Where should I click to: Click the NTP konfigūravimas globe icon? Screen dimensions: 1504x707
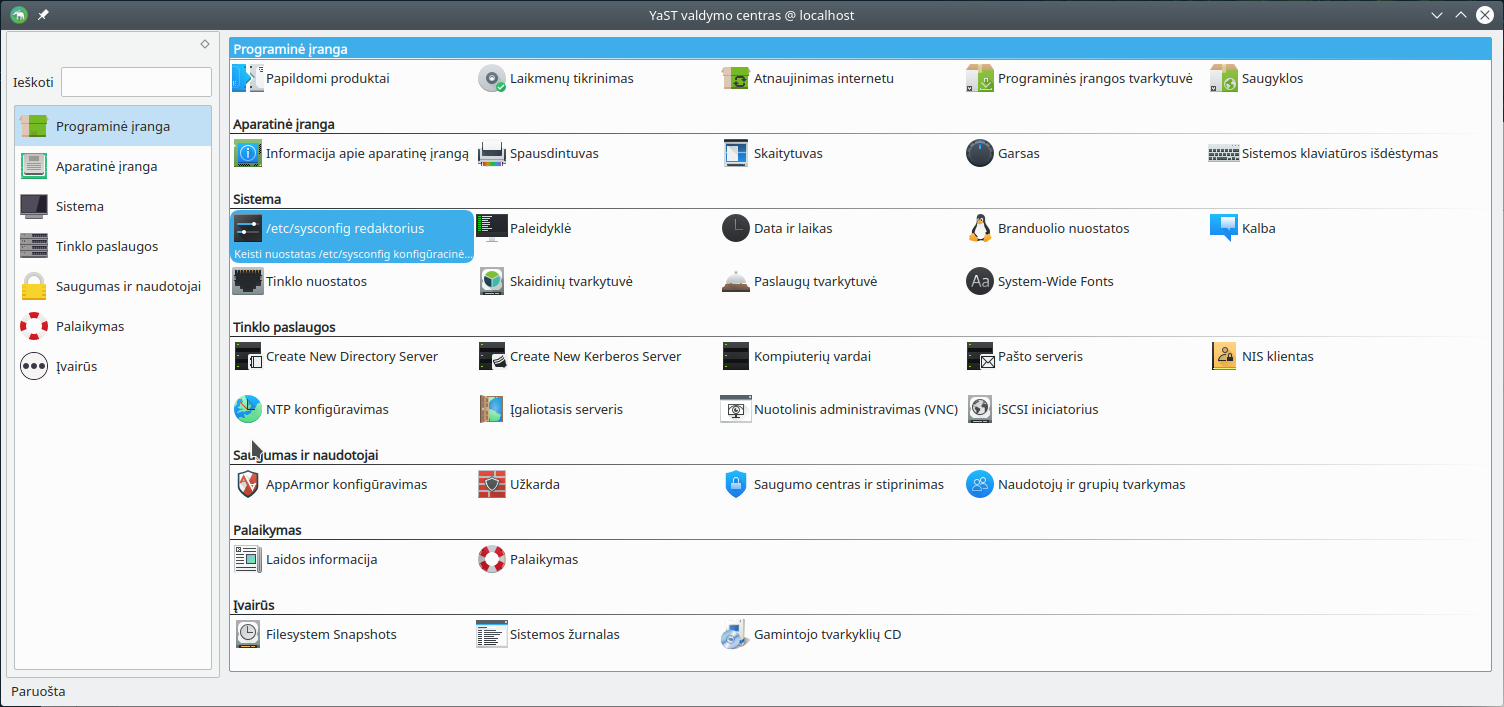(x=247, y=410)
